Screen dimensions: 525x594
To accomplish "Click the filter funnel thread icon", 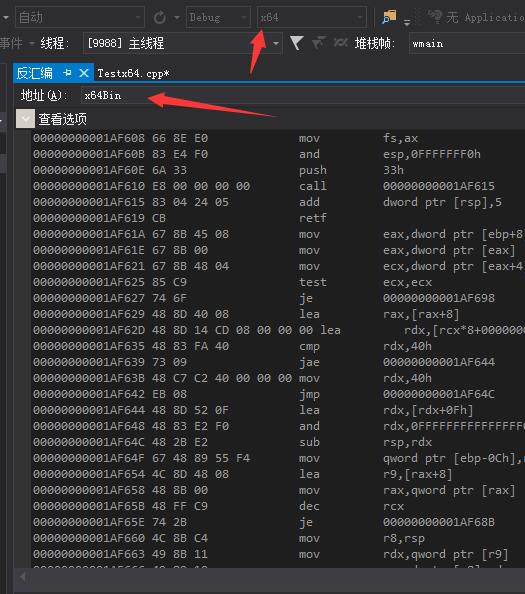I will [297, 43].
